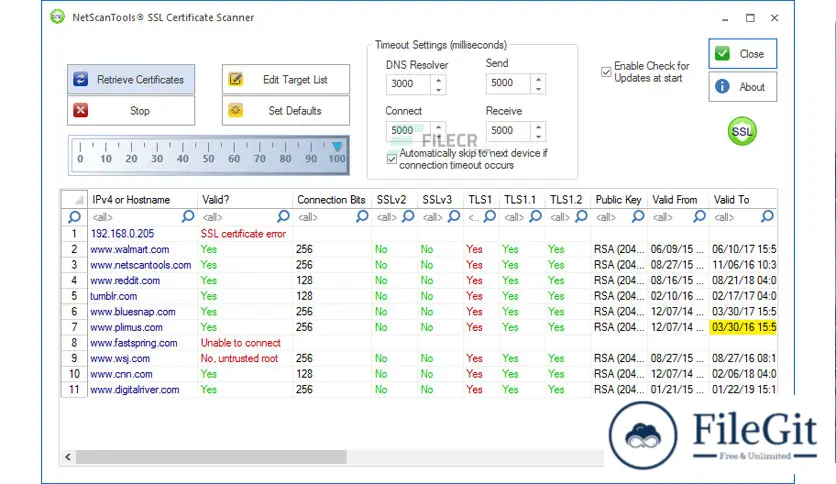Click the DNS Resolver timeout field

tap(408, 84)
